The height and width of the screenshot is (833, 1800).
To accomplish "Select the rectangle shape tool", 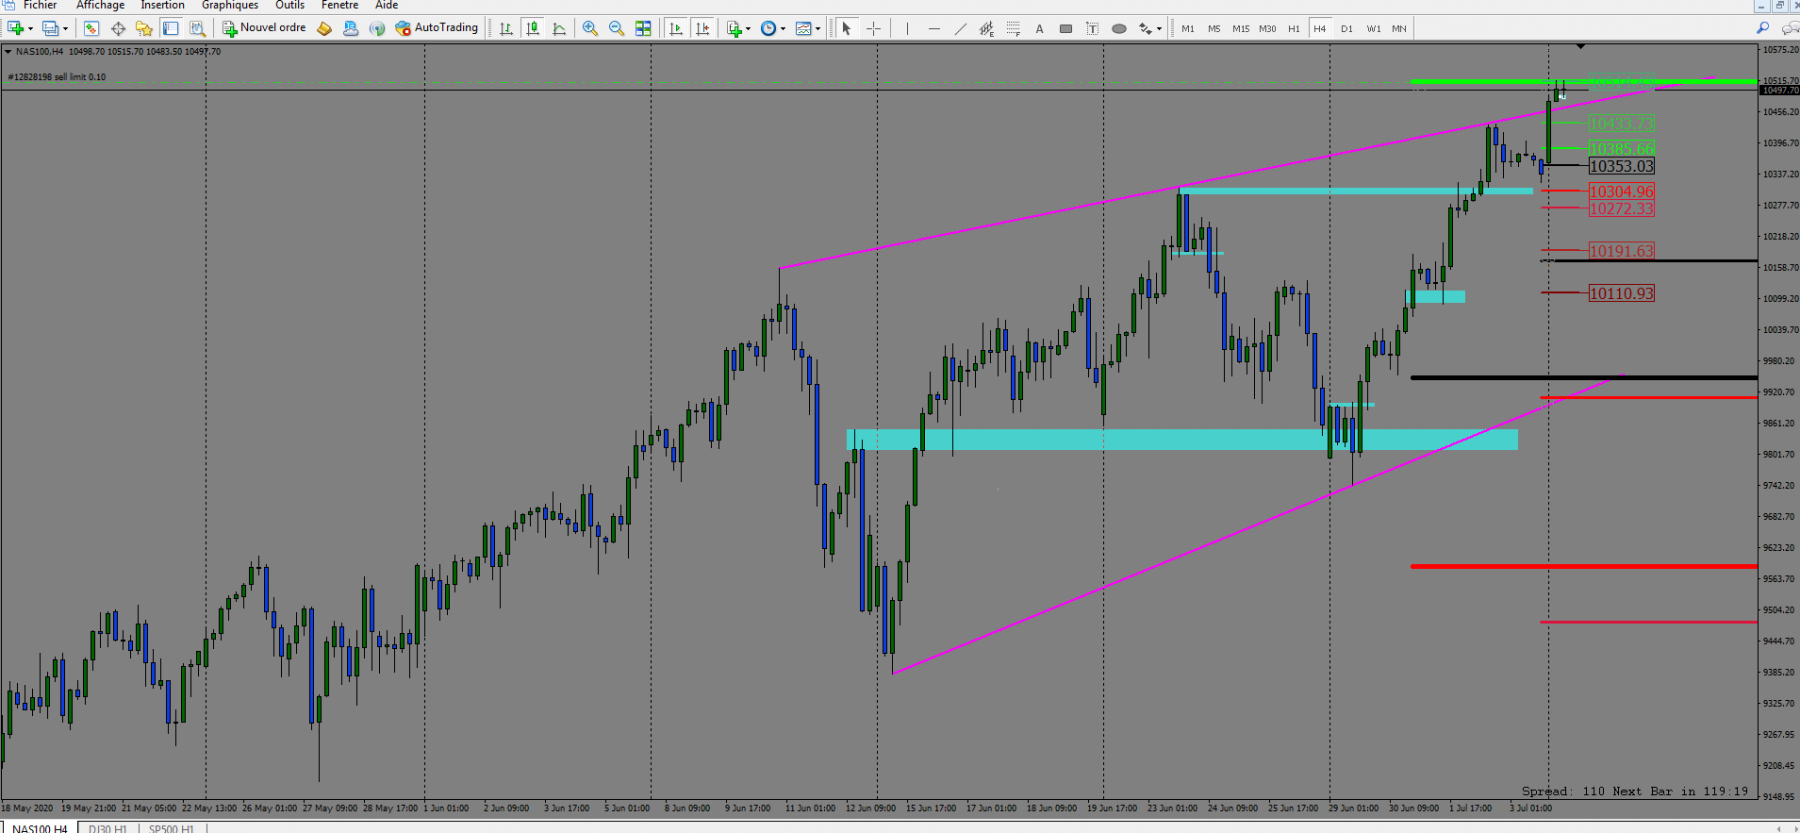I will click(x=1066, y=28).
